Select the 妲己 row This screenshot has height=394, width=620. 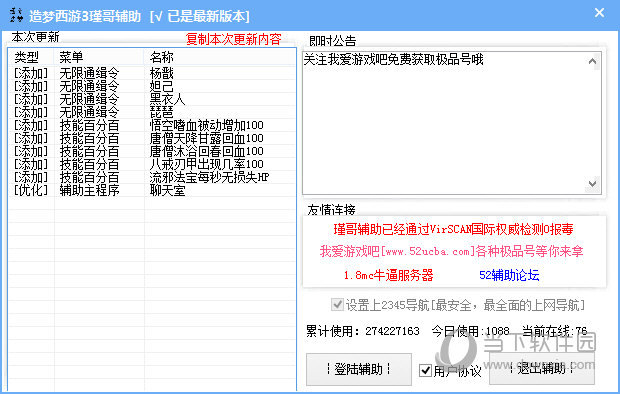coord(152,86)
